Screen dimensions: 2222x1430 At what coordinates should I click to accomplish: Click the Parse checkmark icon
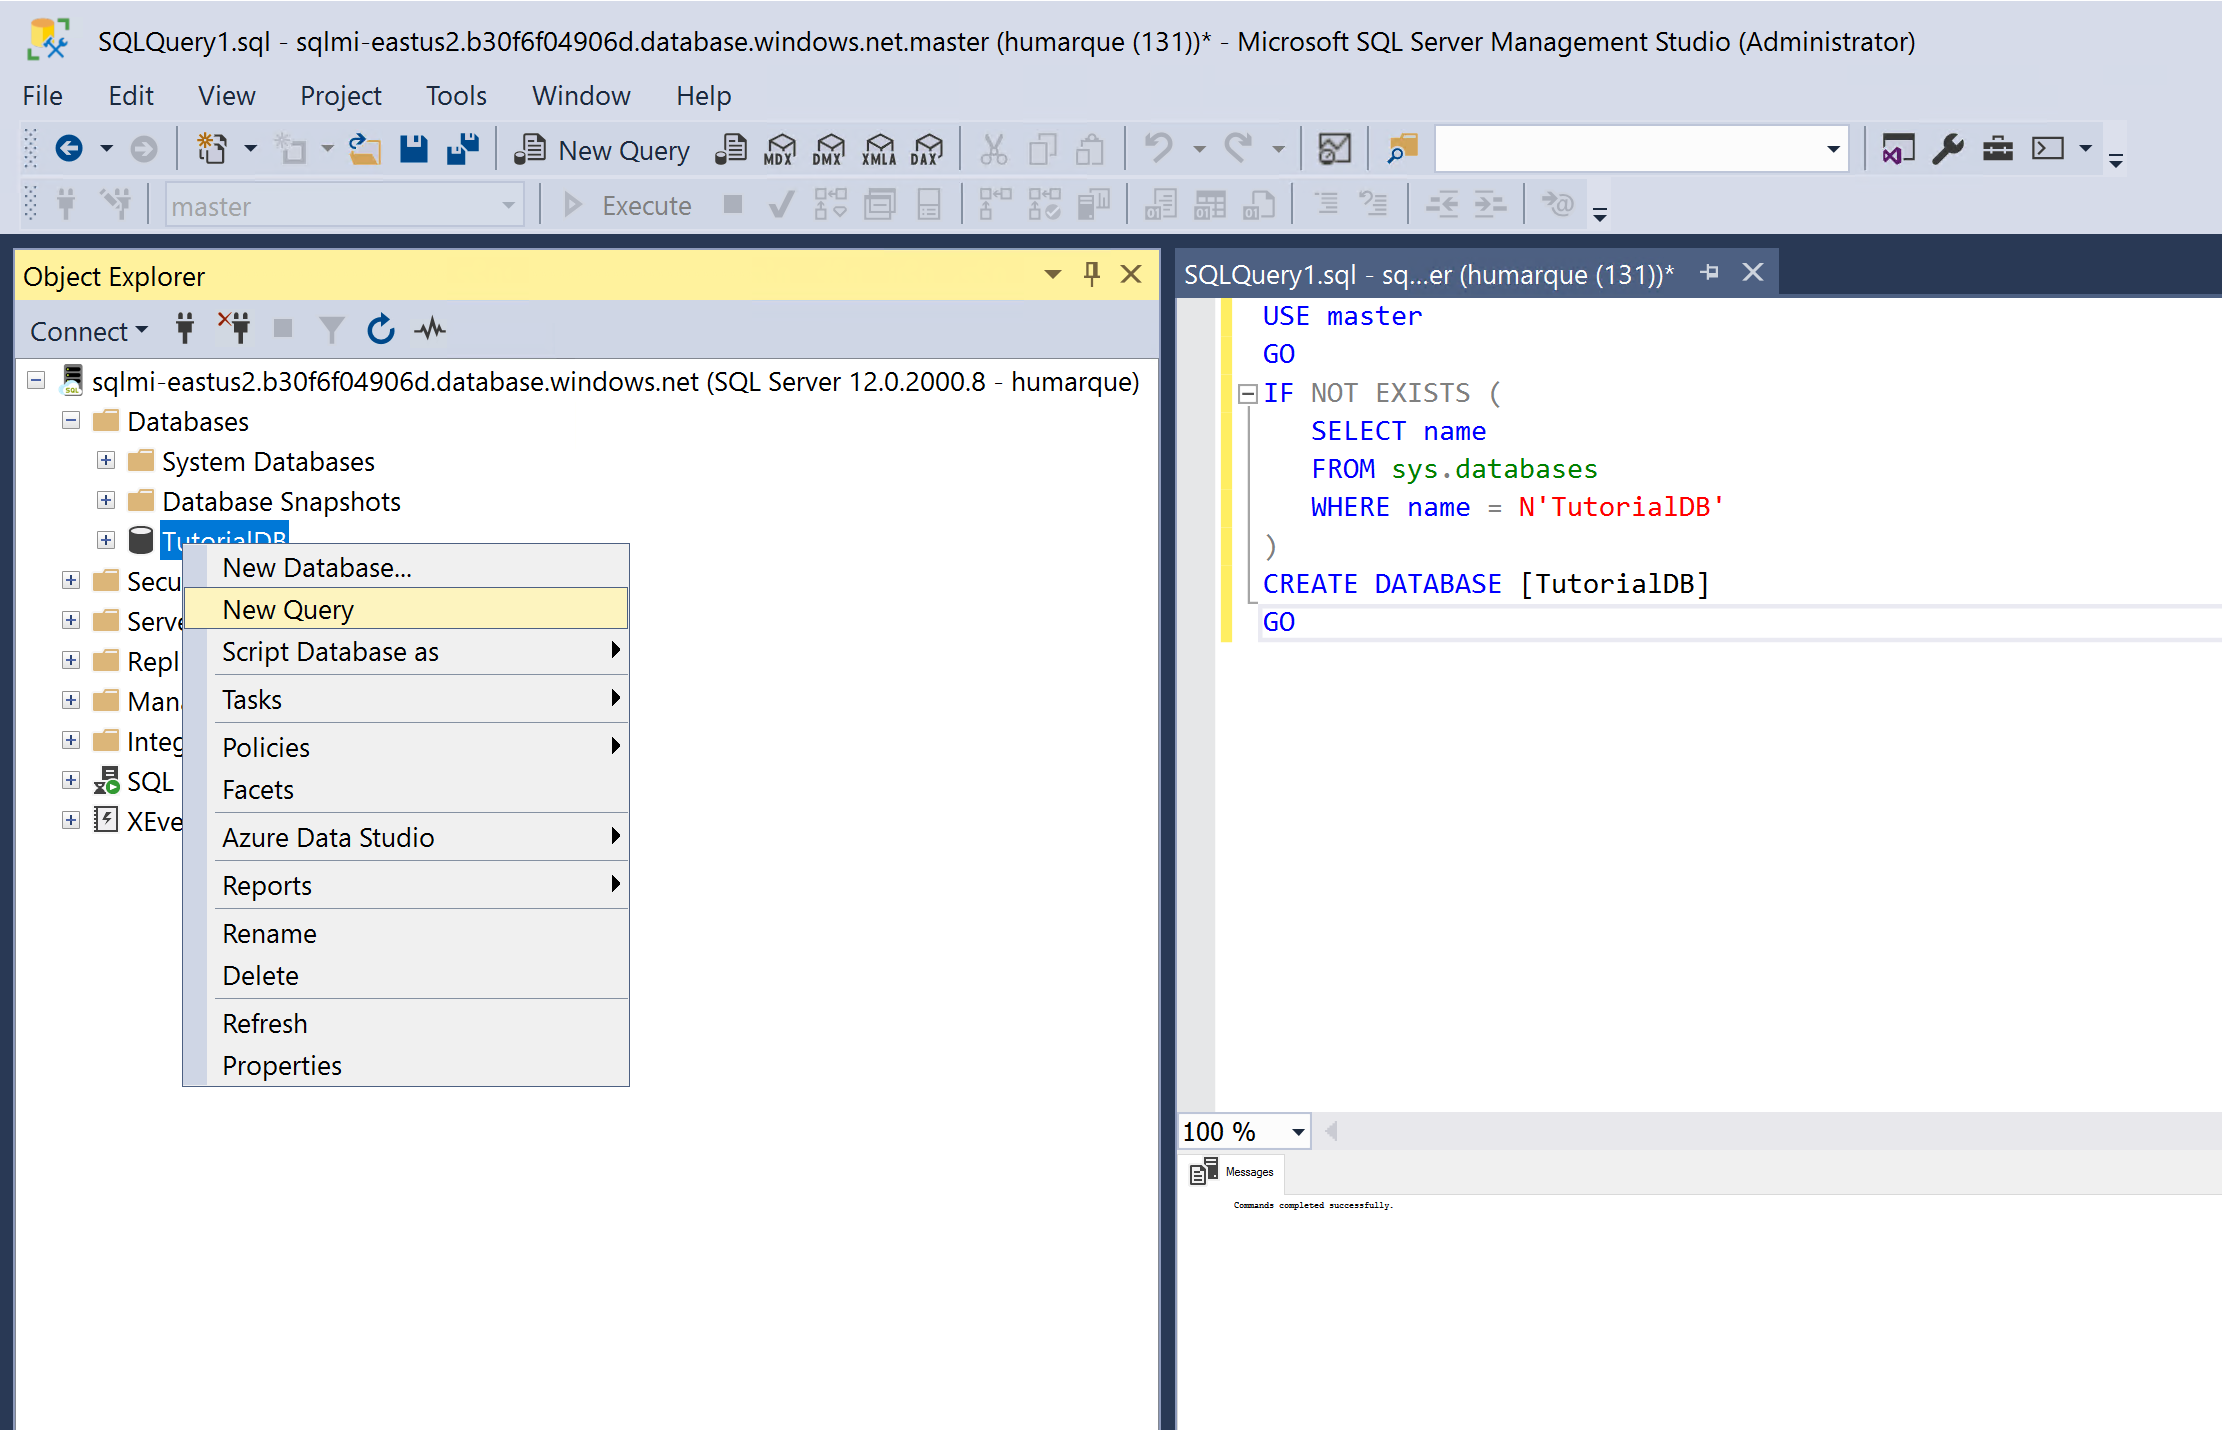pos(781,205)
